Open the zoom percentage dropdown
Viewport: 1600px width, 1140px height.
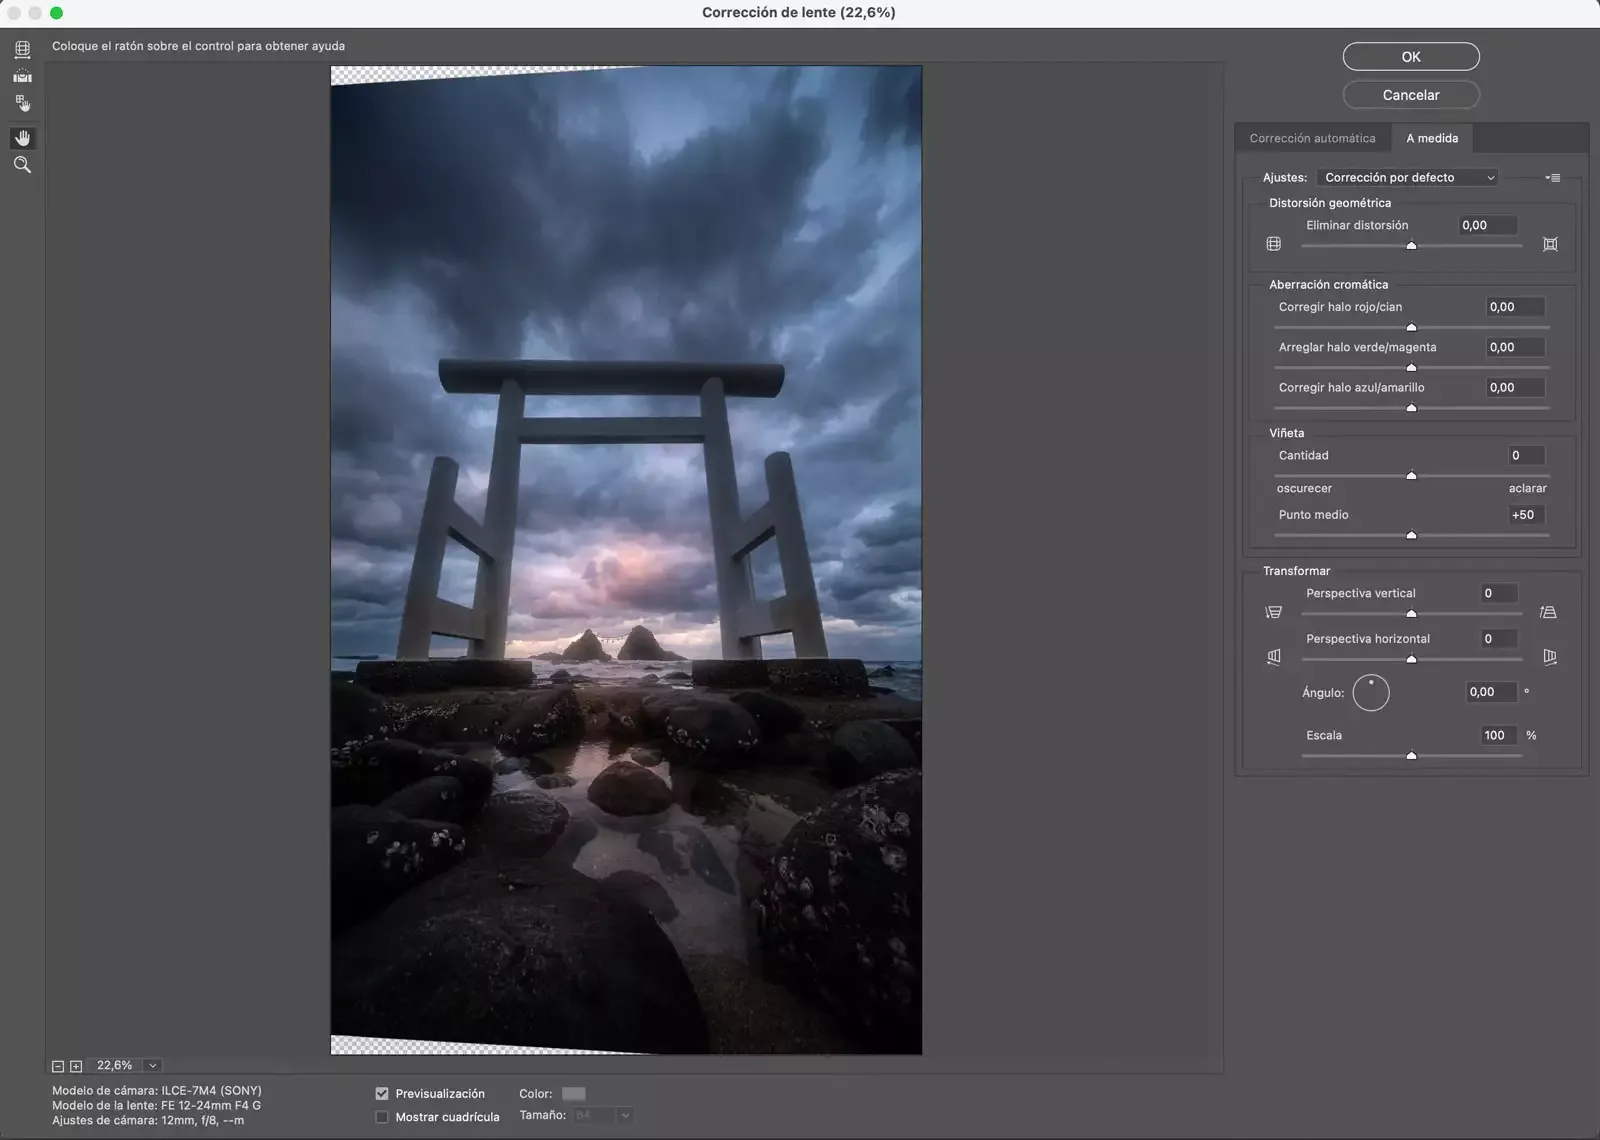point(153,1066)
